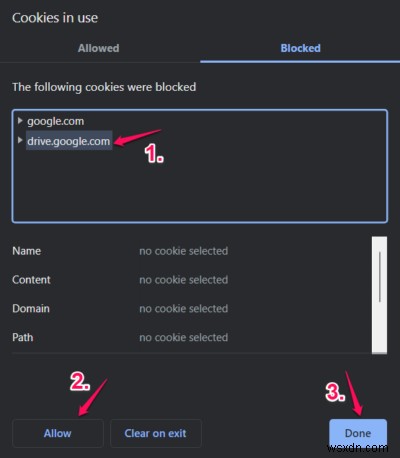
Task: Switch to the Allowed tab
Action: click(x=99, y=48)
